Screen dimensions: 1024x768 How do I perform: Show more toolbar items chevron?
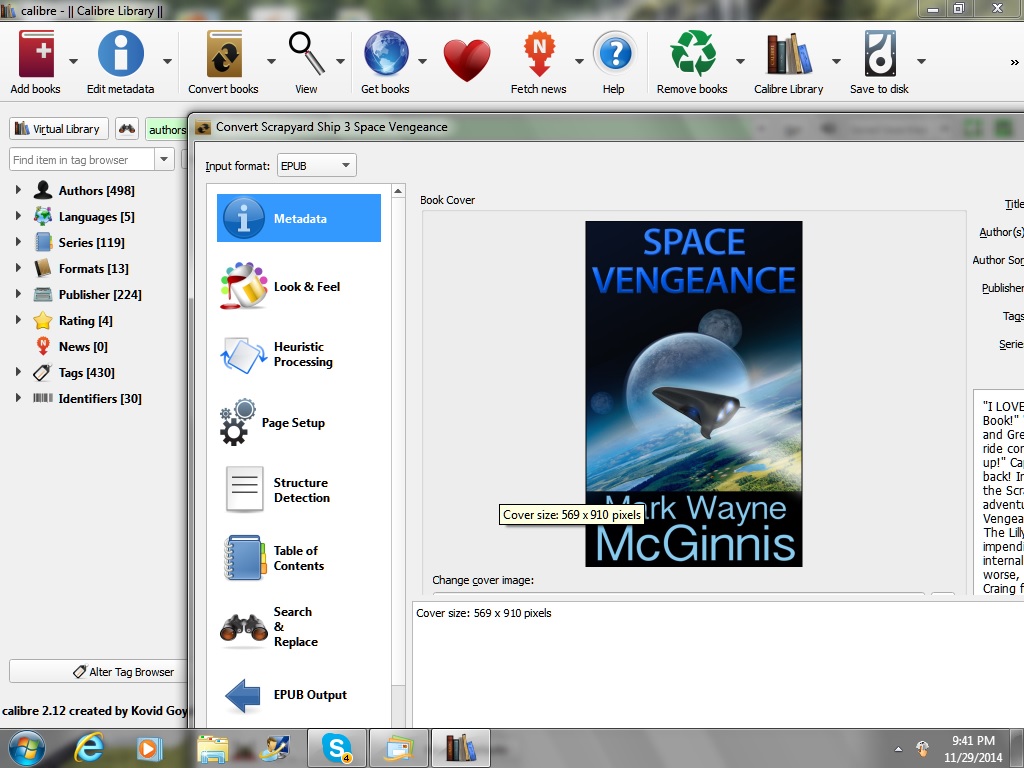pyautogui.click(x=1014, y=62)
